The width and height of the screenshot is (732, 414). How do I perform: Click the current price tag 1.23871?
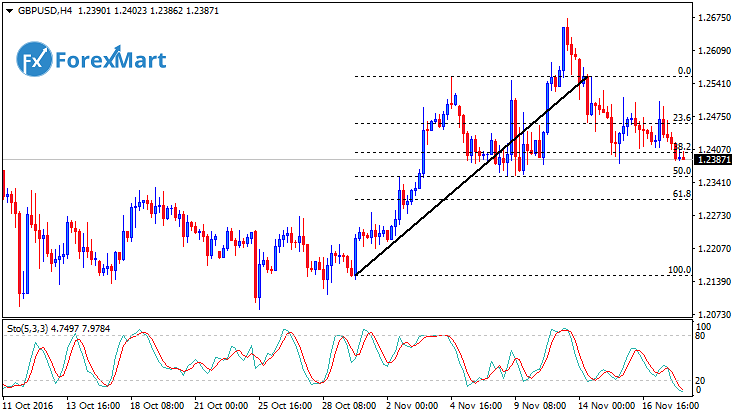[x=711, y=160]
